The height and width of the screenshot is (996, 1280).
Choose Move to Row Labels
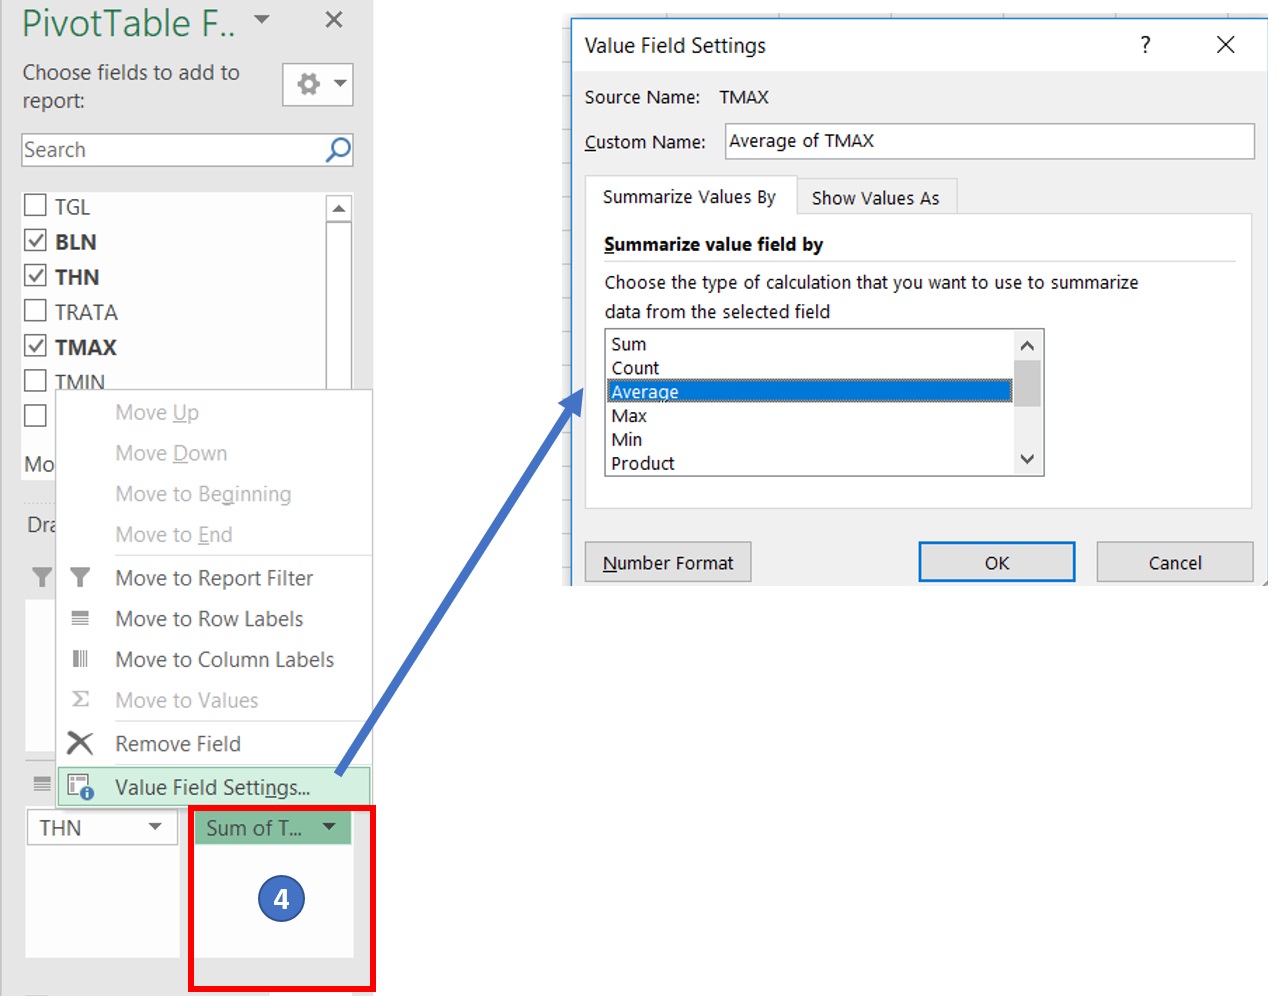pyautogui.click(x=214, y=619)
